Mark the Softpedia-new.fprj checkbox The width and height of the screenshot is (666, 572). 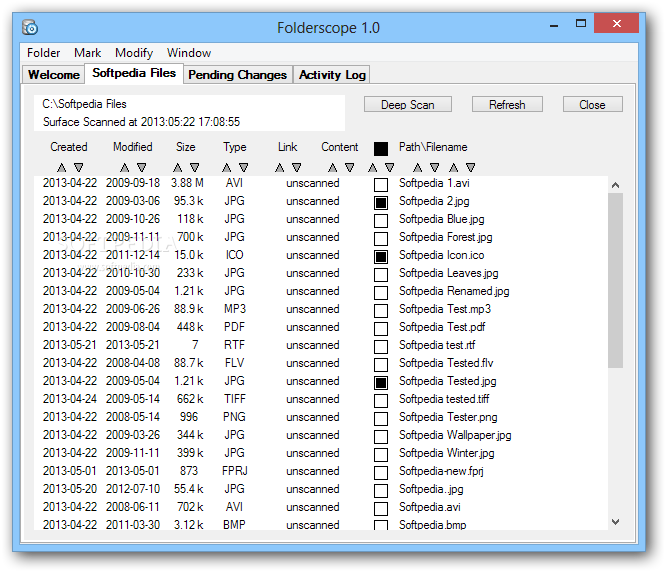[x=381, y=473]
